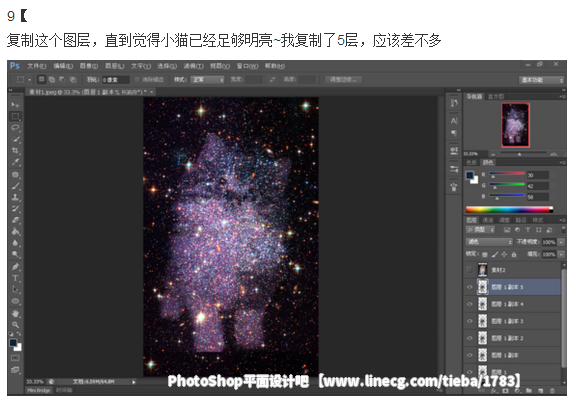Change screen mode icon at toolbox bottom
The width and height of the screenshot is (576, 400).
point(15,370)
